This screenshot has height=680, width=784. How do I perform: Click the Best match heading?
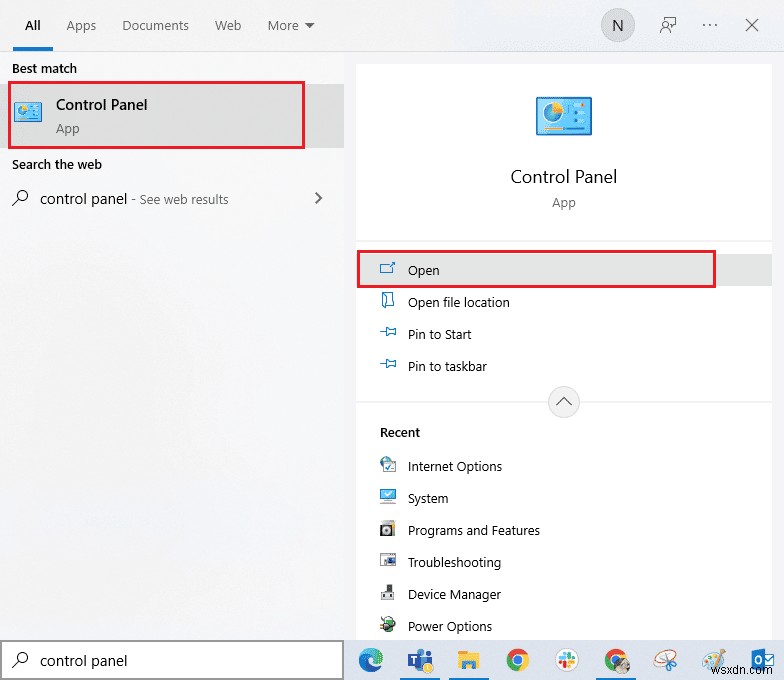[44, 68]
